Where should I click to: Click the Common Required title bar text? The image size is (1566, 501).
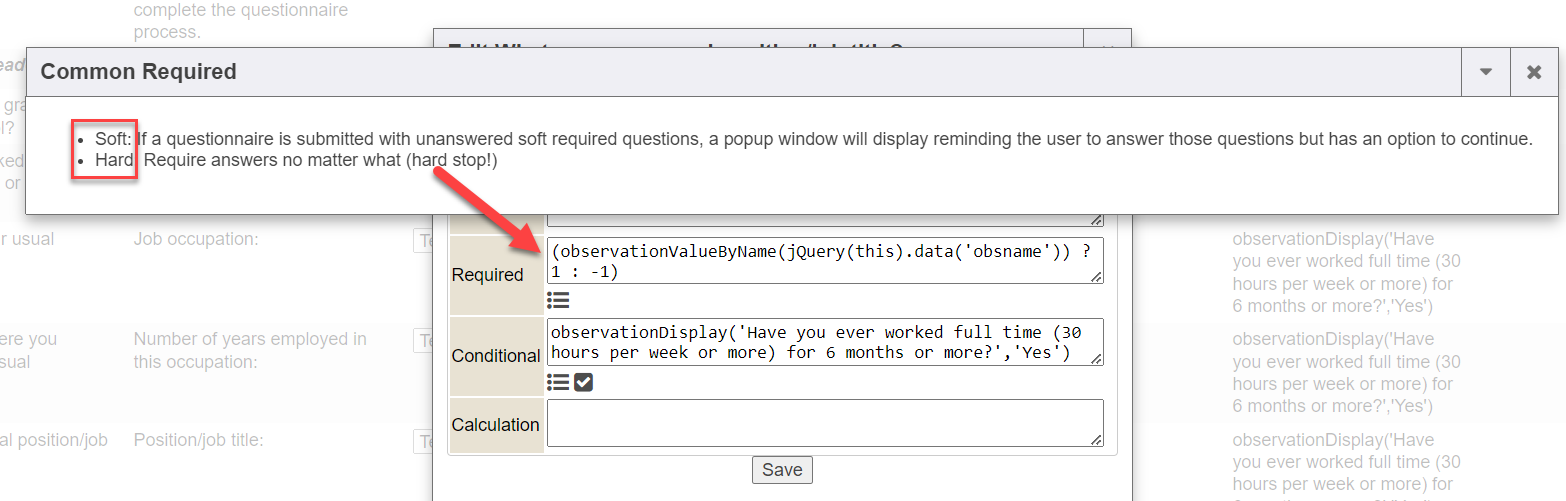coord(138,72)
